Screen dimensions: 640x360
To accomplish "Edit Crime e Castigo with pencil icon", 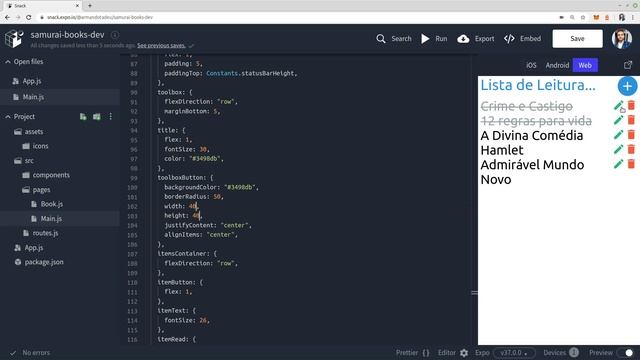I will (x=618, y=106).
